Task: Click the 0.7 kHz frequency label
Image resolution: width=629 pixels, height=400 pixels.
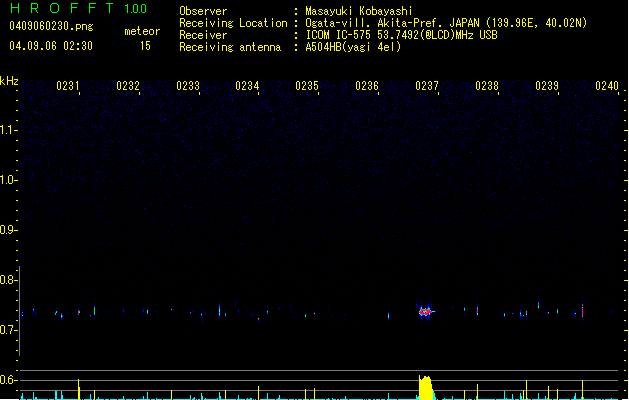Action: click(x=9, y=330)
